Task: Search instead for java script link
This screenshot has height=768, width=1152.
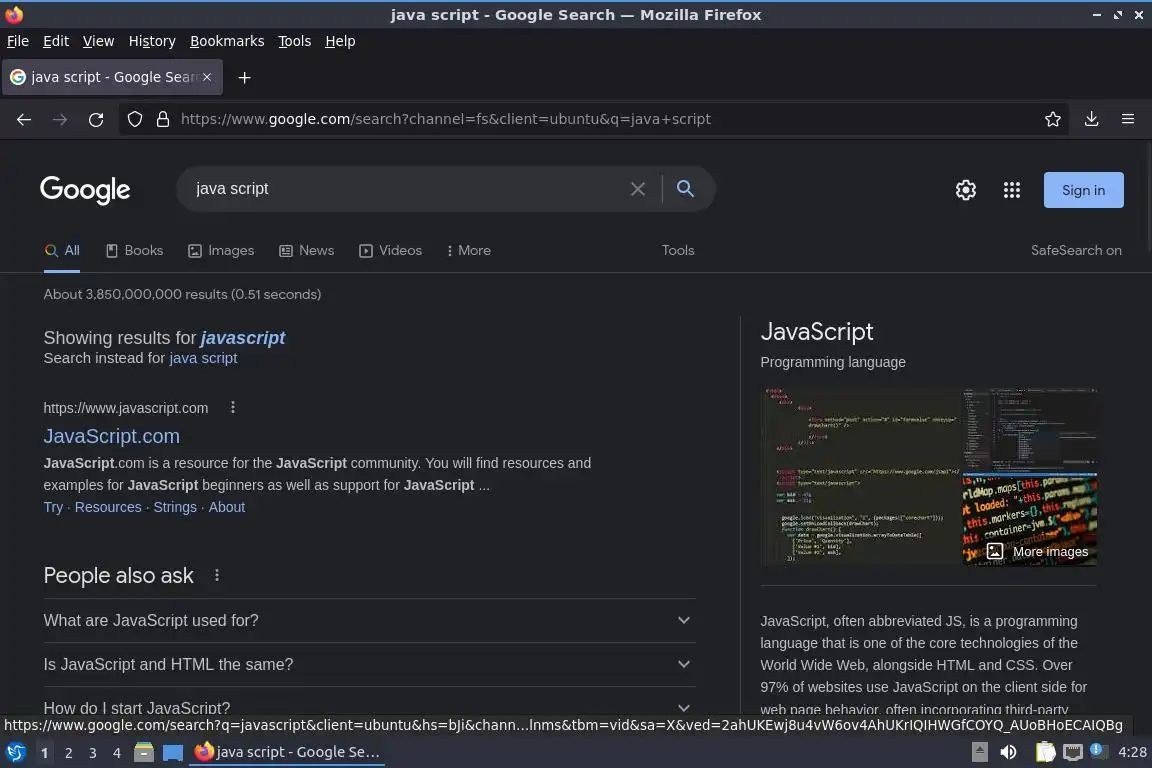Action: pyautogui.click(x=203, y=358)
